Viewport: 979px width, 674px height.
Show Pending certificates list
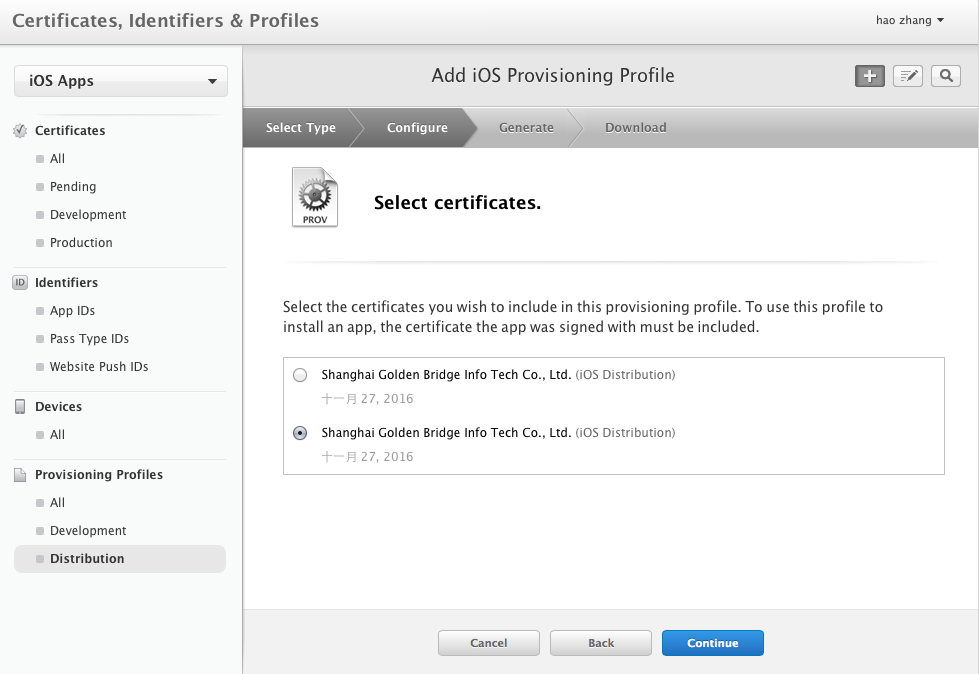click(73, 187)
